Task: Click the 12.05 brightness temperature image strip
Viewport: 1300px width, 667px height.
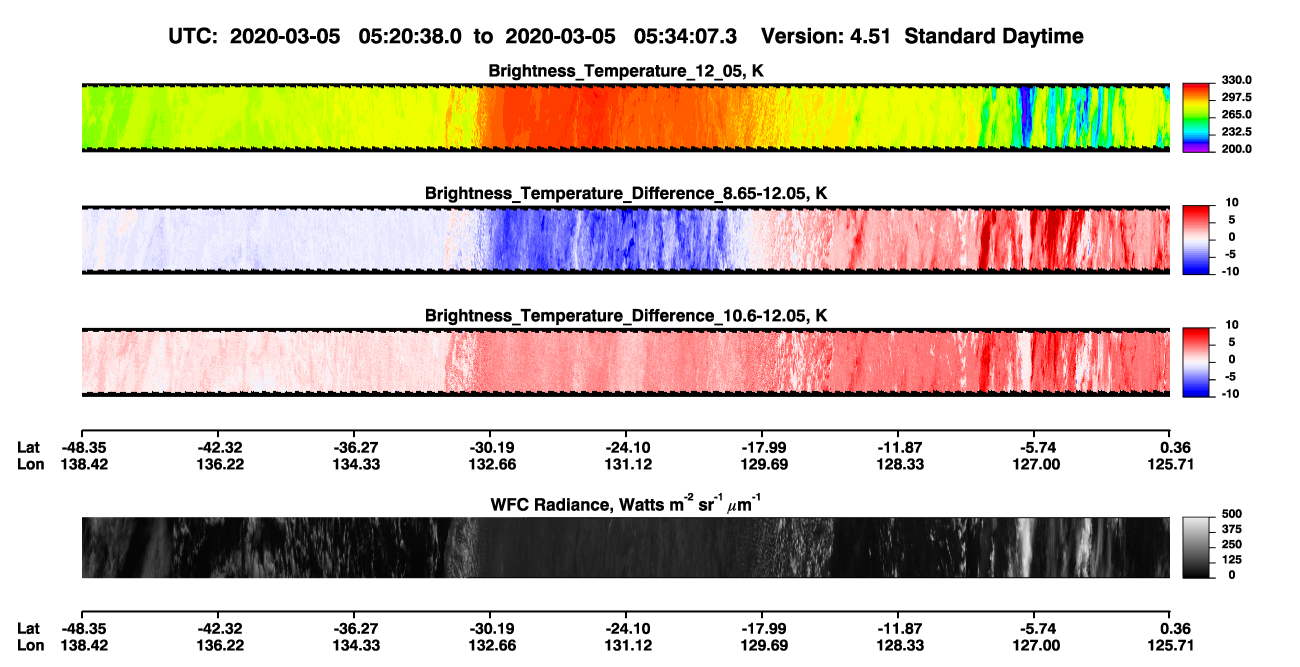Action: coord(625,118)
